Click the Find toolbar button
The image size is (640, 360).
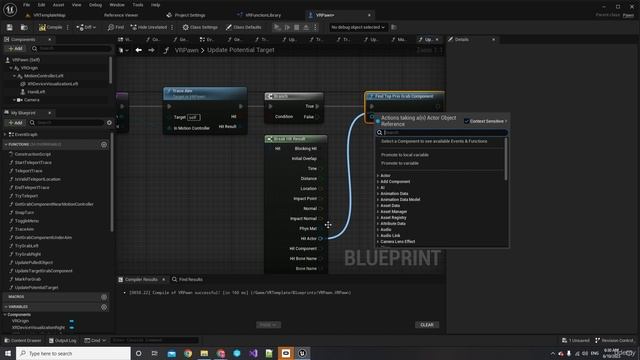click(116, 27)
